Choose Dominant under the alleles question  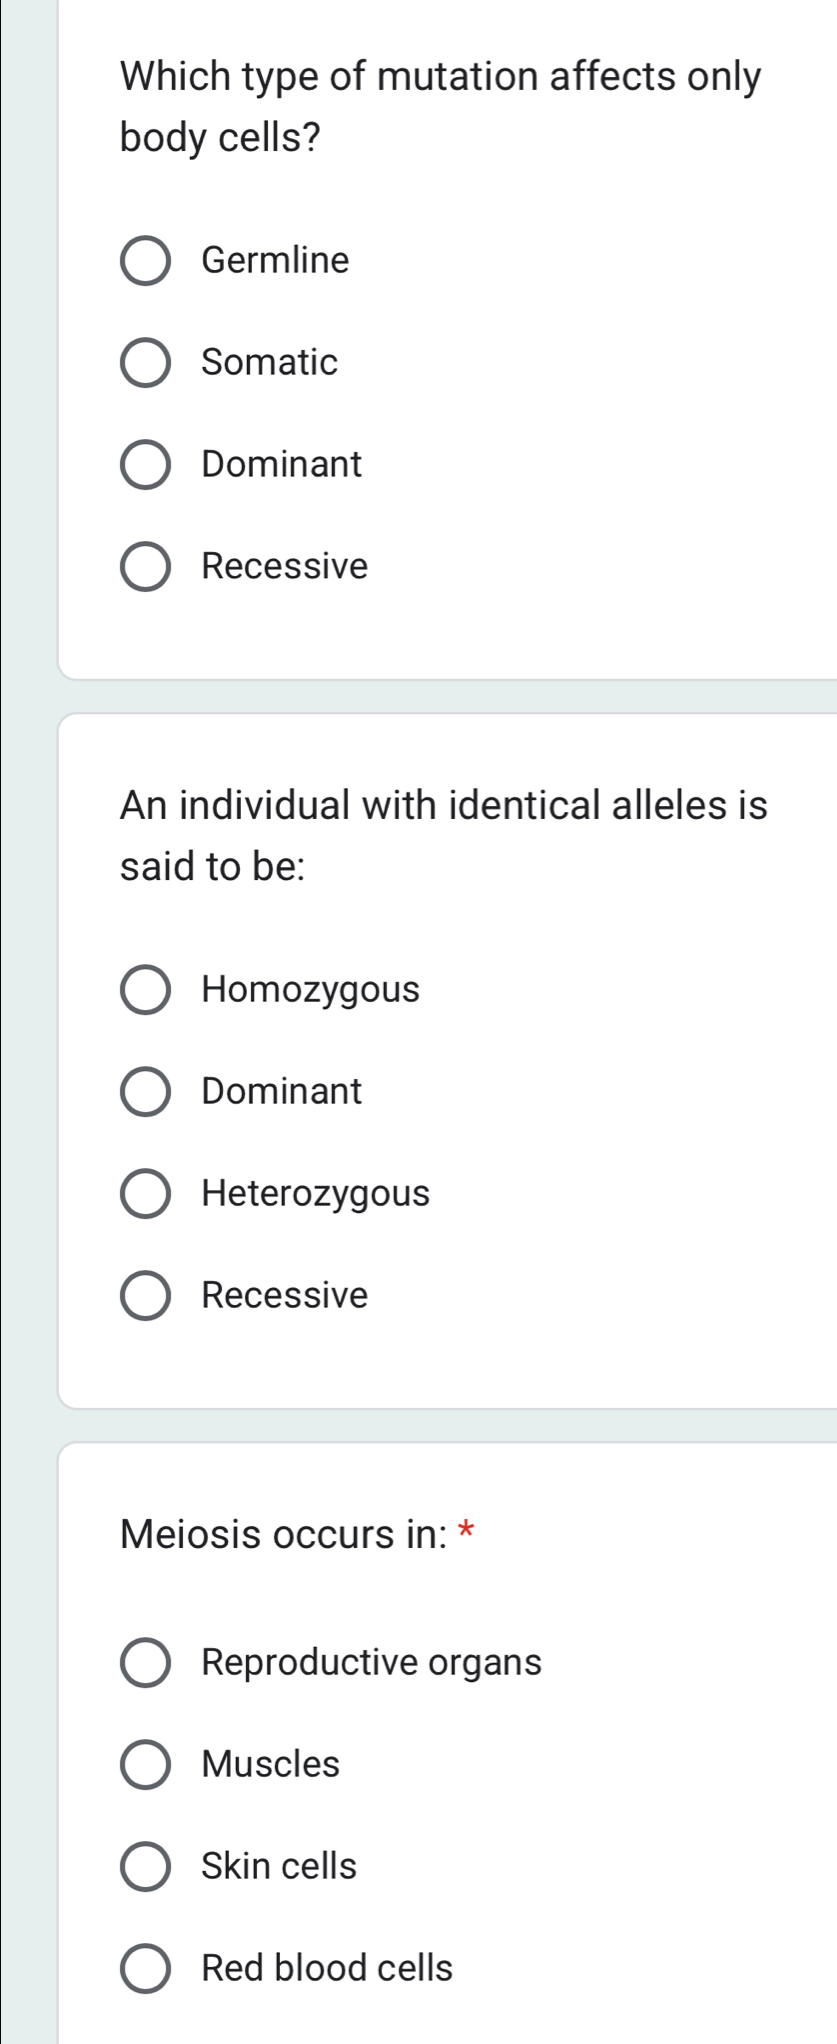click(x=146, y=1093)
